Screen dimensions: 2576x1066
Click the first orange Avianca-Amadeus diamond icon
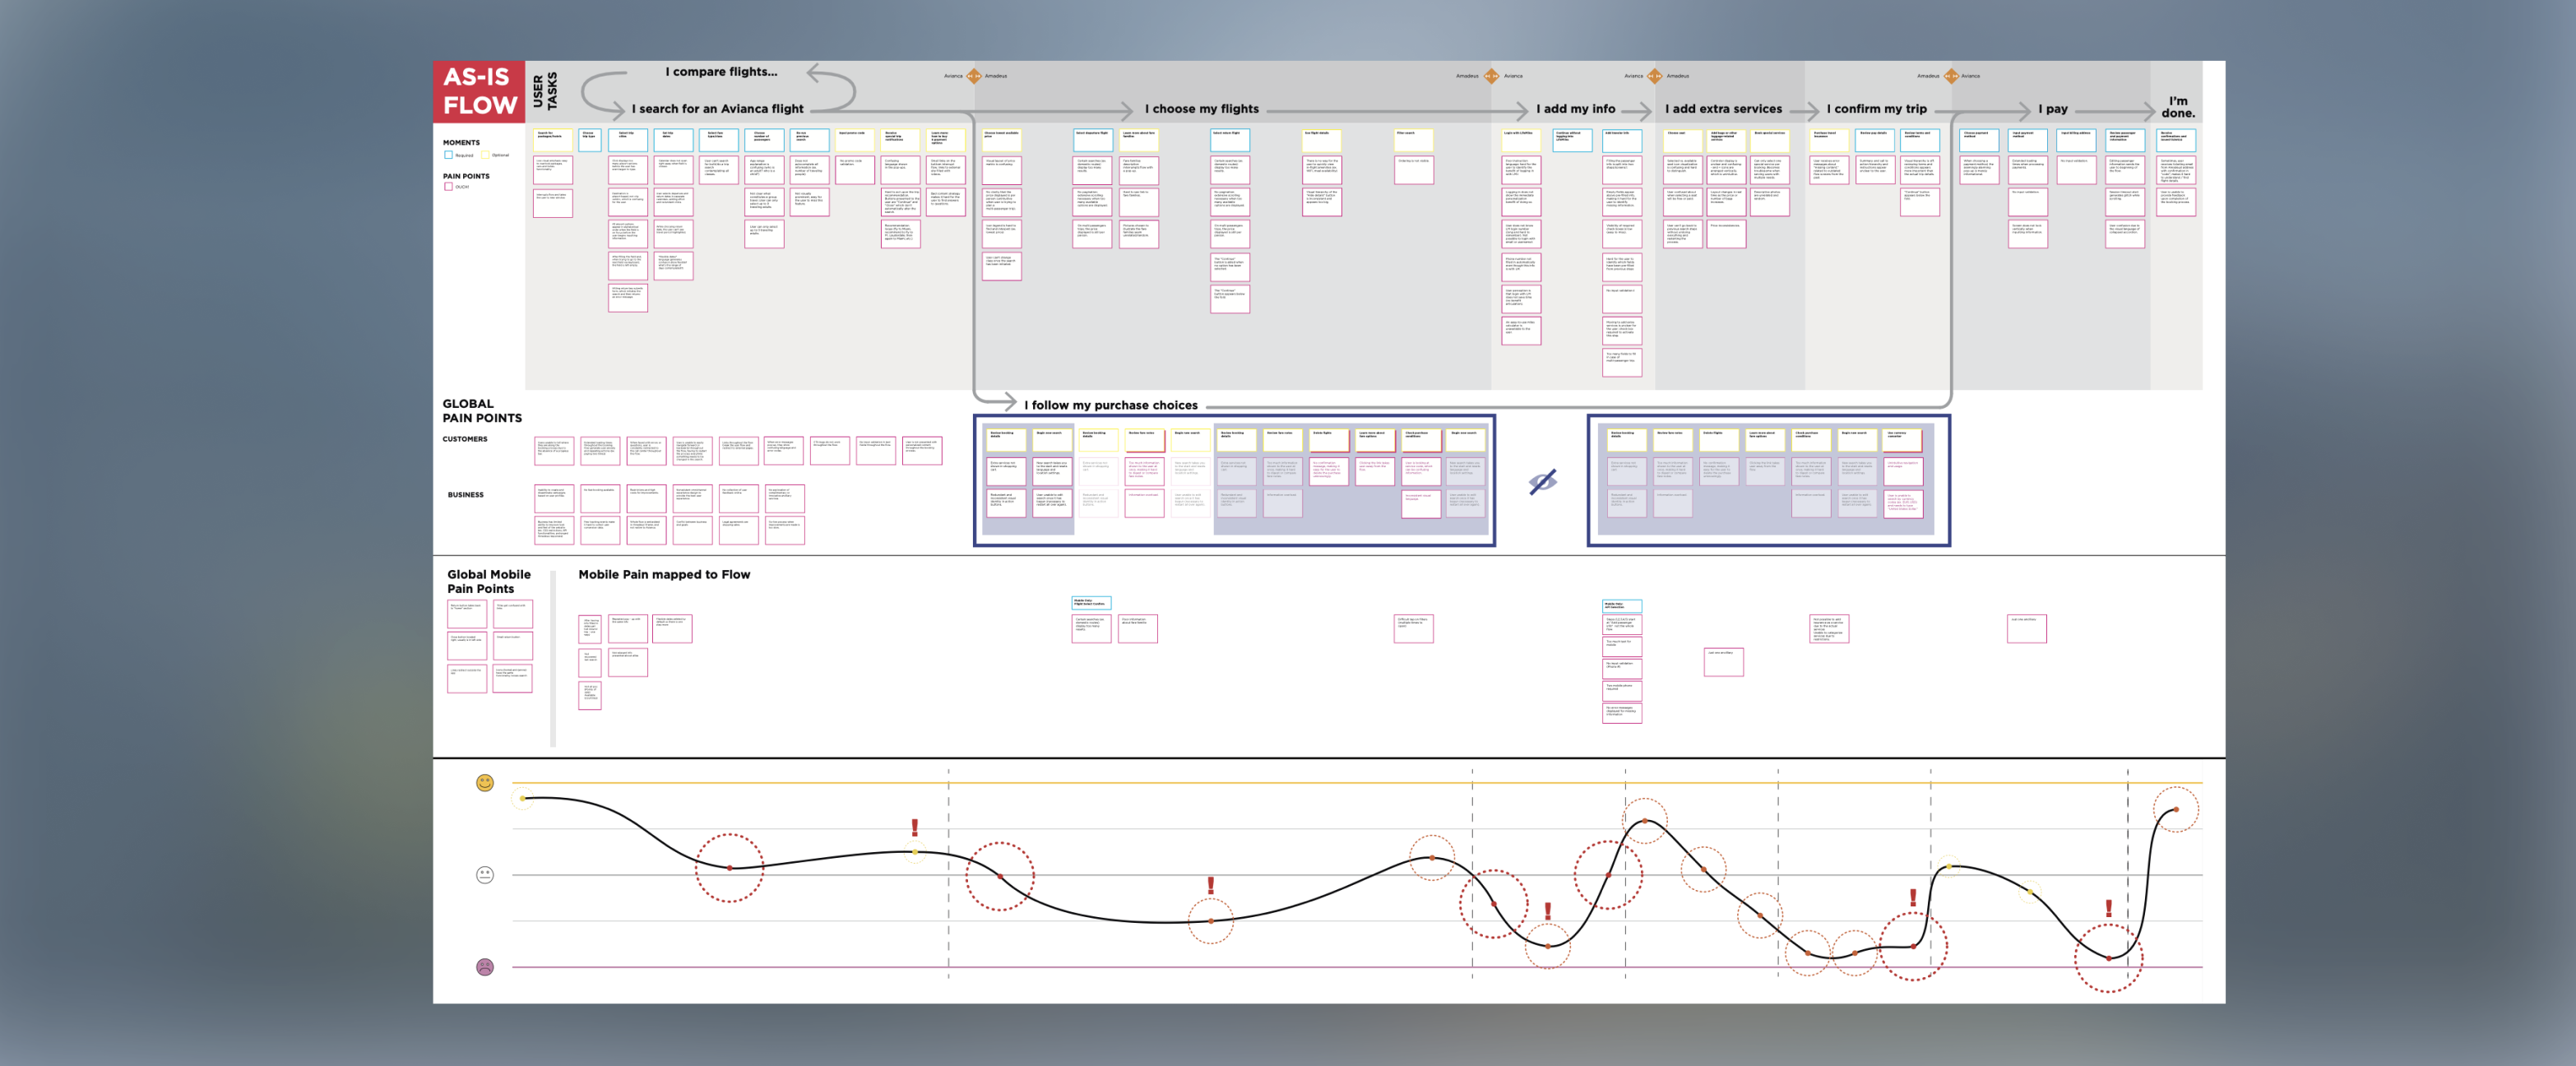(974, 76)
